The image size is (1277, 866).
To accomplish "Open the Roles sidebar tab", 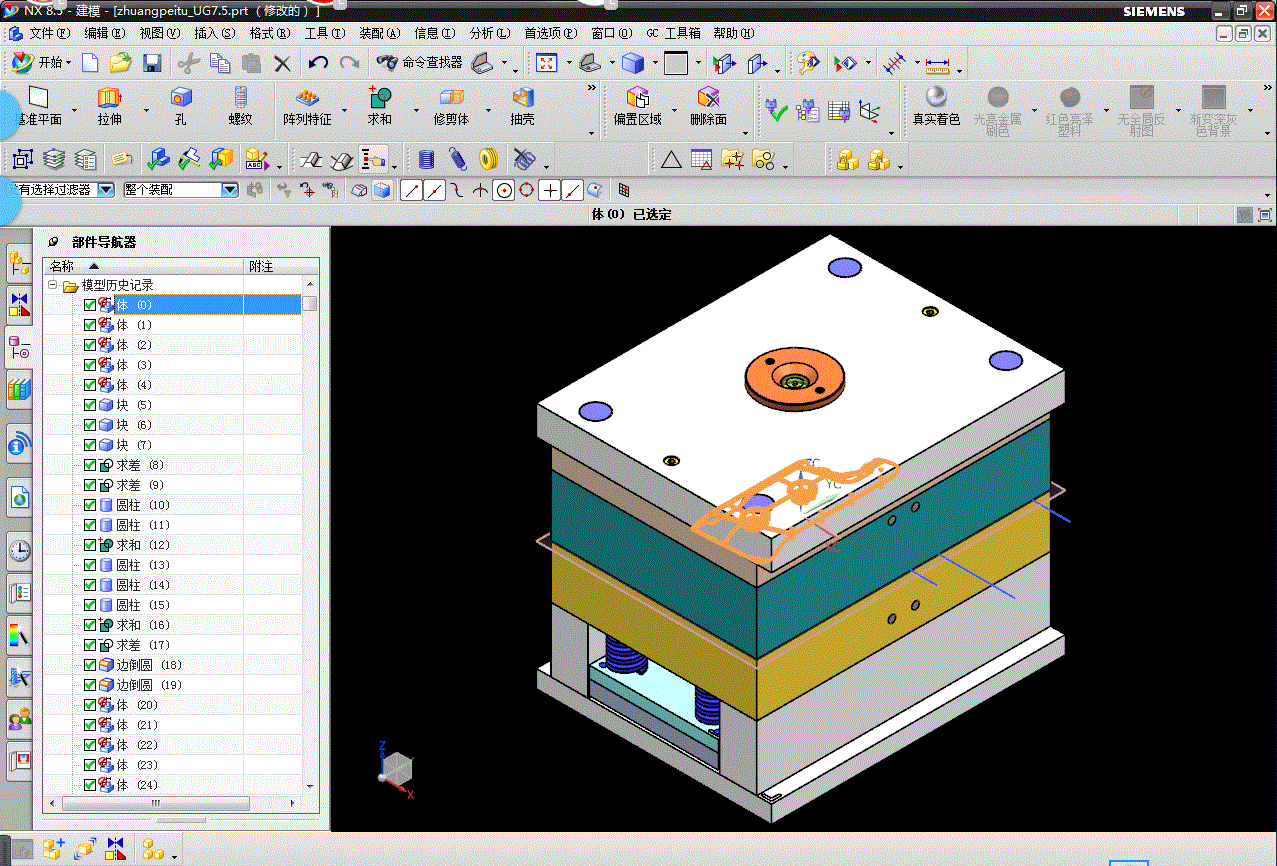I will pos(19,718).
